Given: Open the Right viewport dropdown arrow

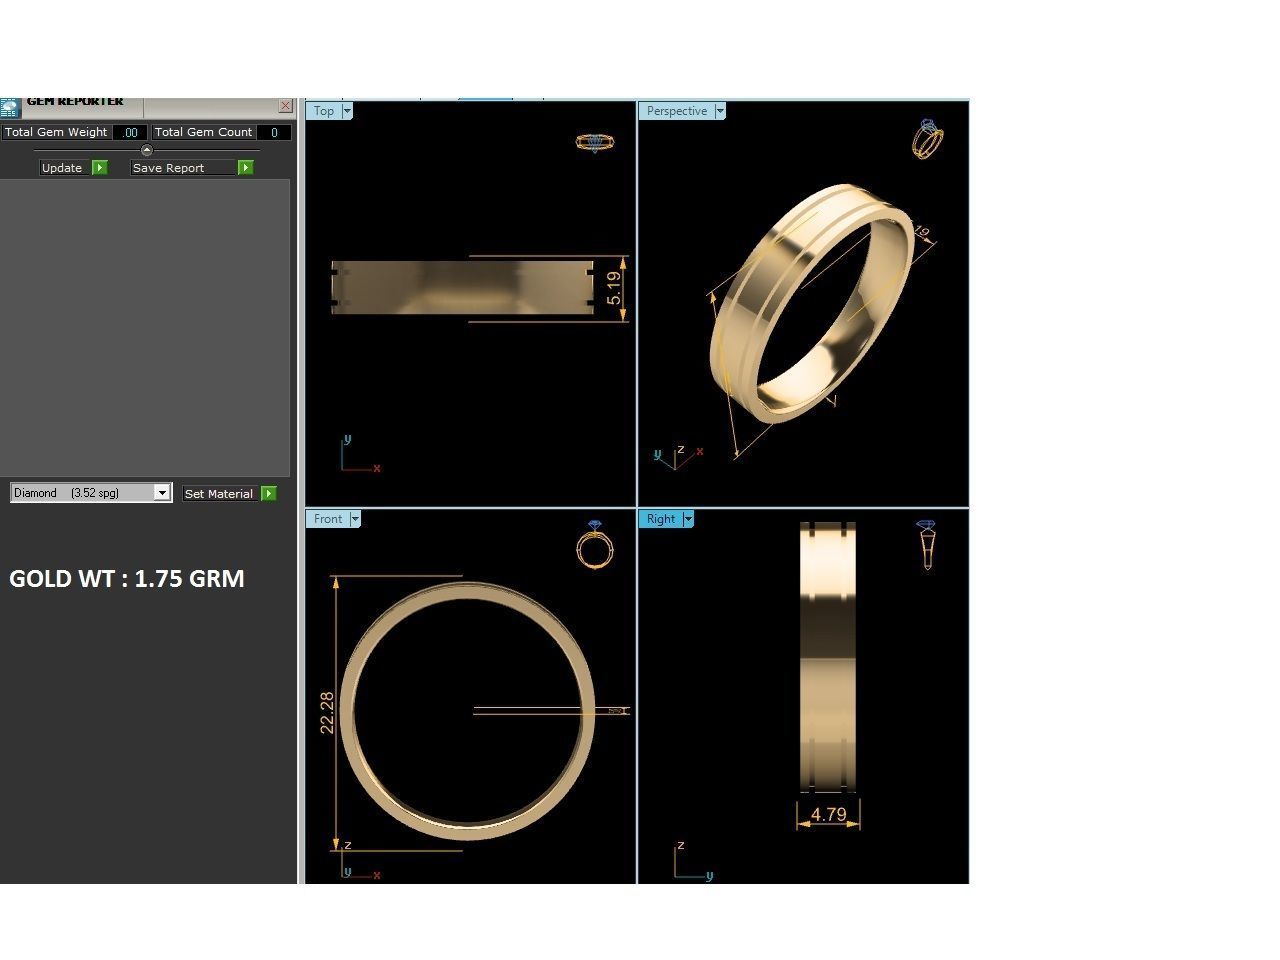Looking at the screenshot, I should (688, 519).
